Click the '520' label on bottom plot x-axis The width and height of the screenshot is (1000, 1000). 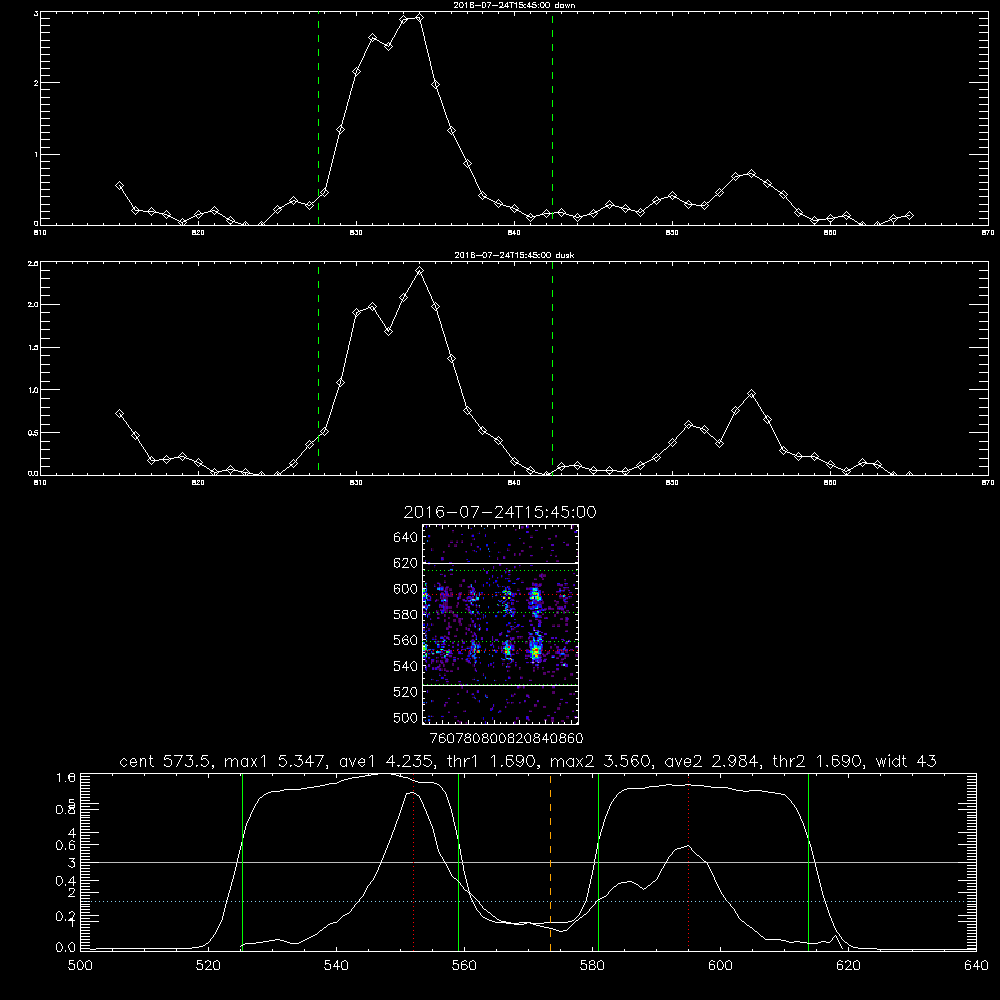pos(208,966)
